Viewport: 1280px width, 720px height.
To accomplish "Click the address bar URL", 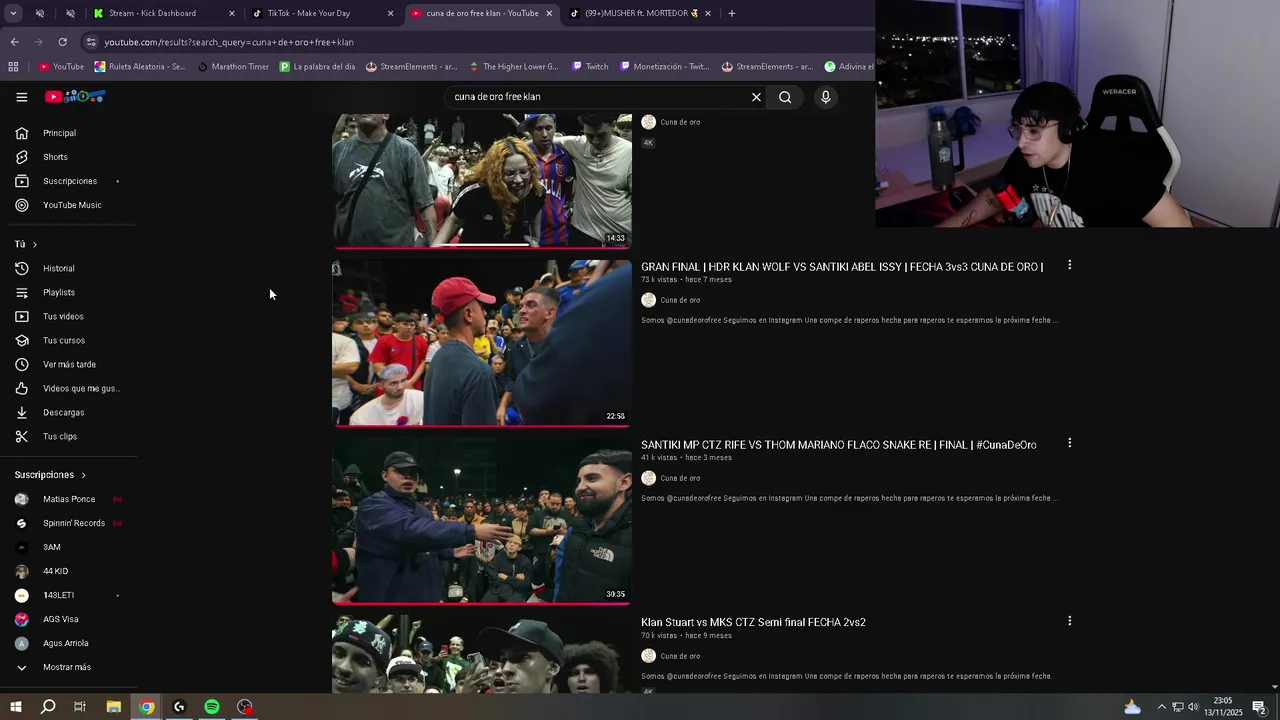I will [229, 42].
